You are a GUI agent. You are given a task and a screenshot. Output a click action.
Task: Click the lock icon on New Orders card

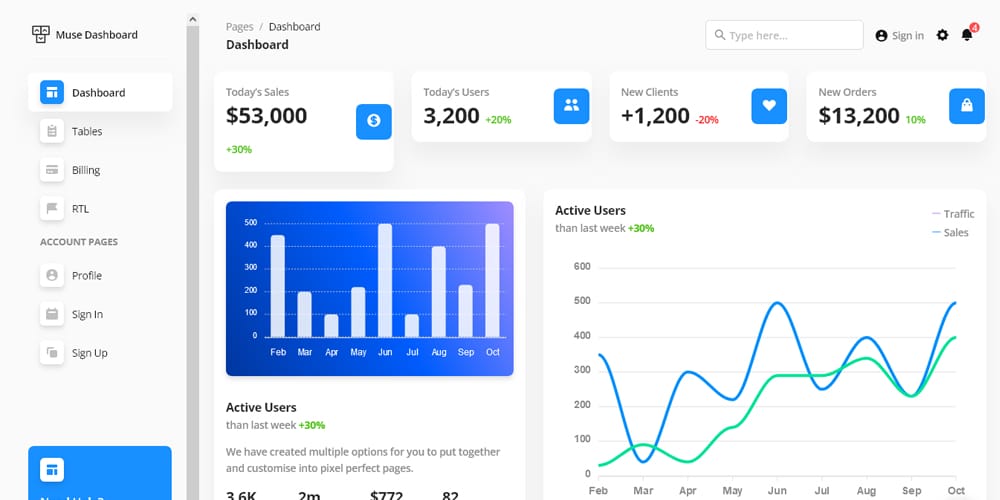click(x=967, y=106)
